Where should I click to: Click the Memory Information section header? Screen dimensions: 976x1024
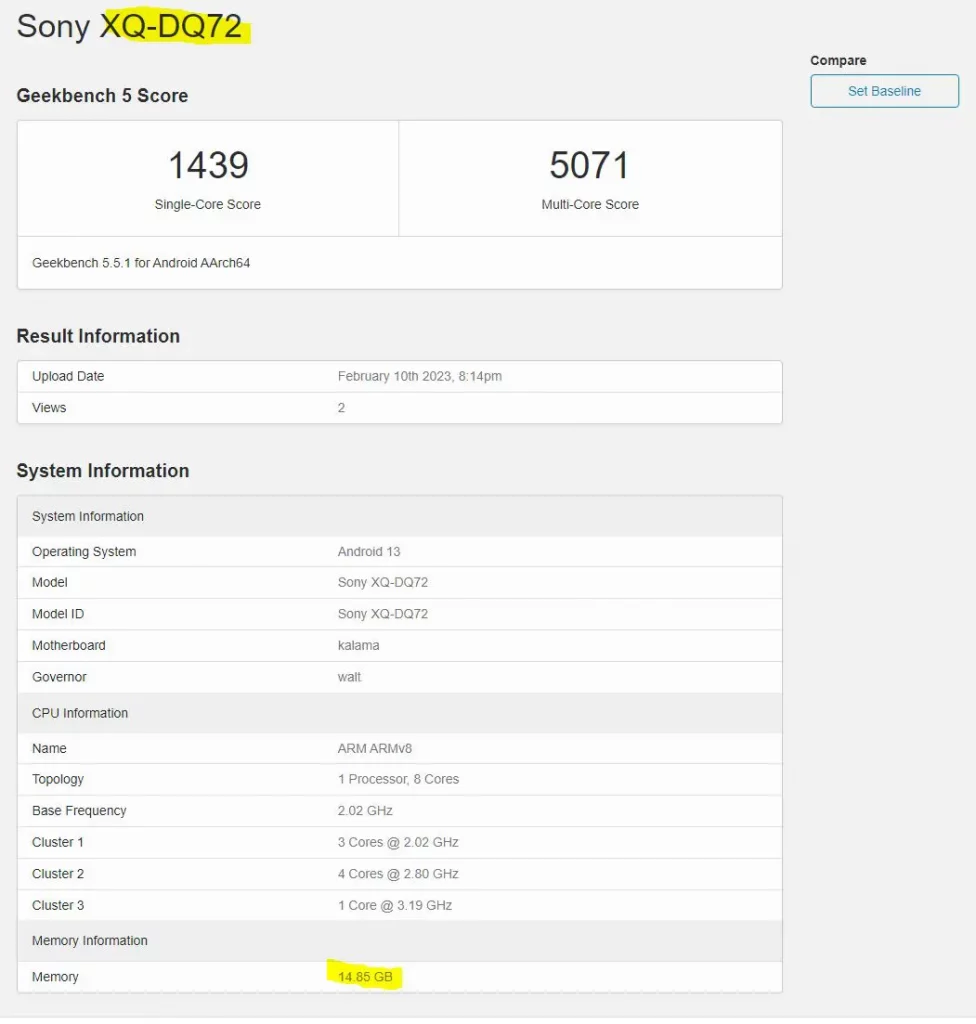click(x=89, y=941)
